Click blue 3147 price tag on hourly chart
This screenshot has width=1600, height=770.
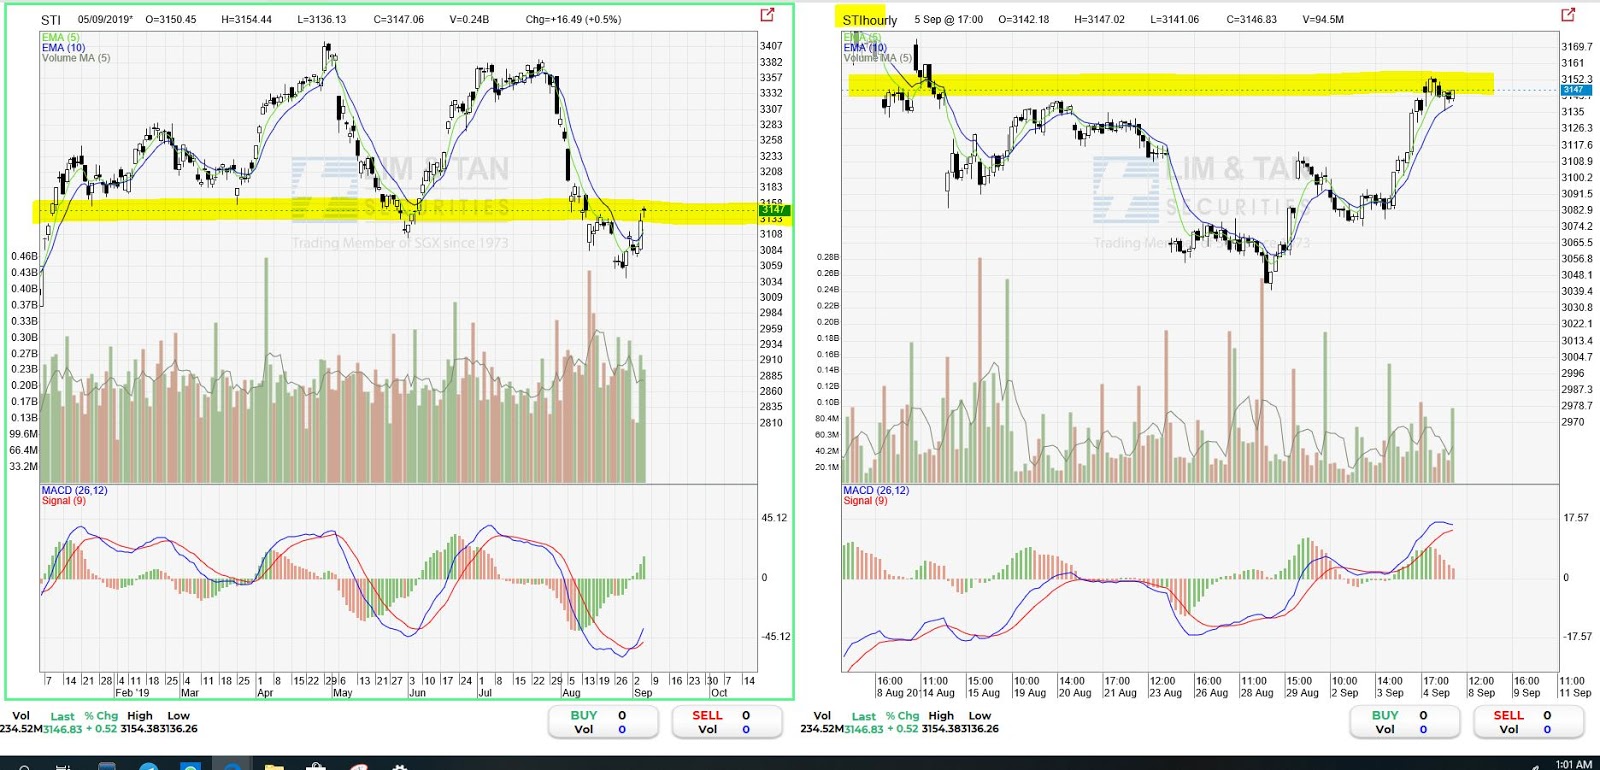[x=1574, y=90]
